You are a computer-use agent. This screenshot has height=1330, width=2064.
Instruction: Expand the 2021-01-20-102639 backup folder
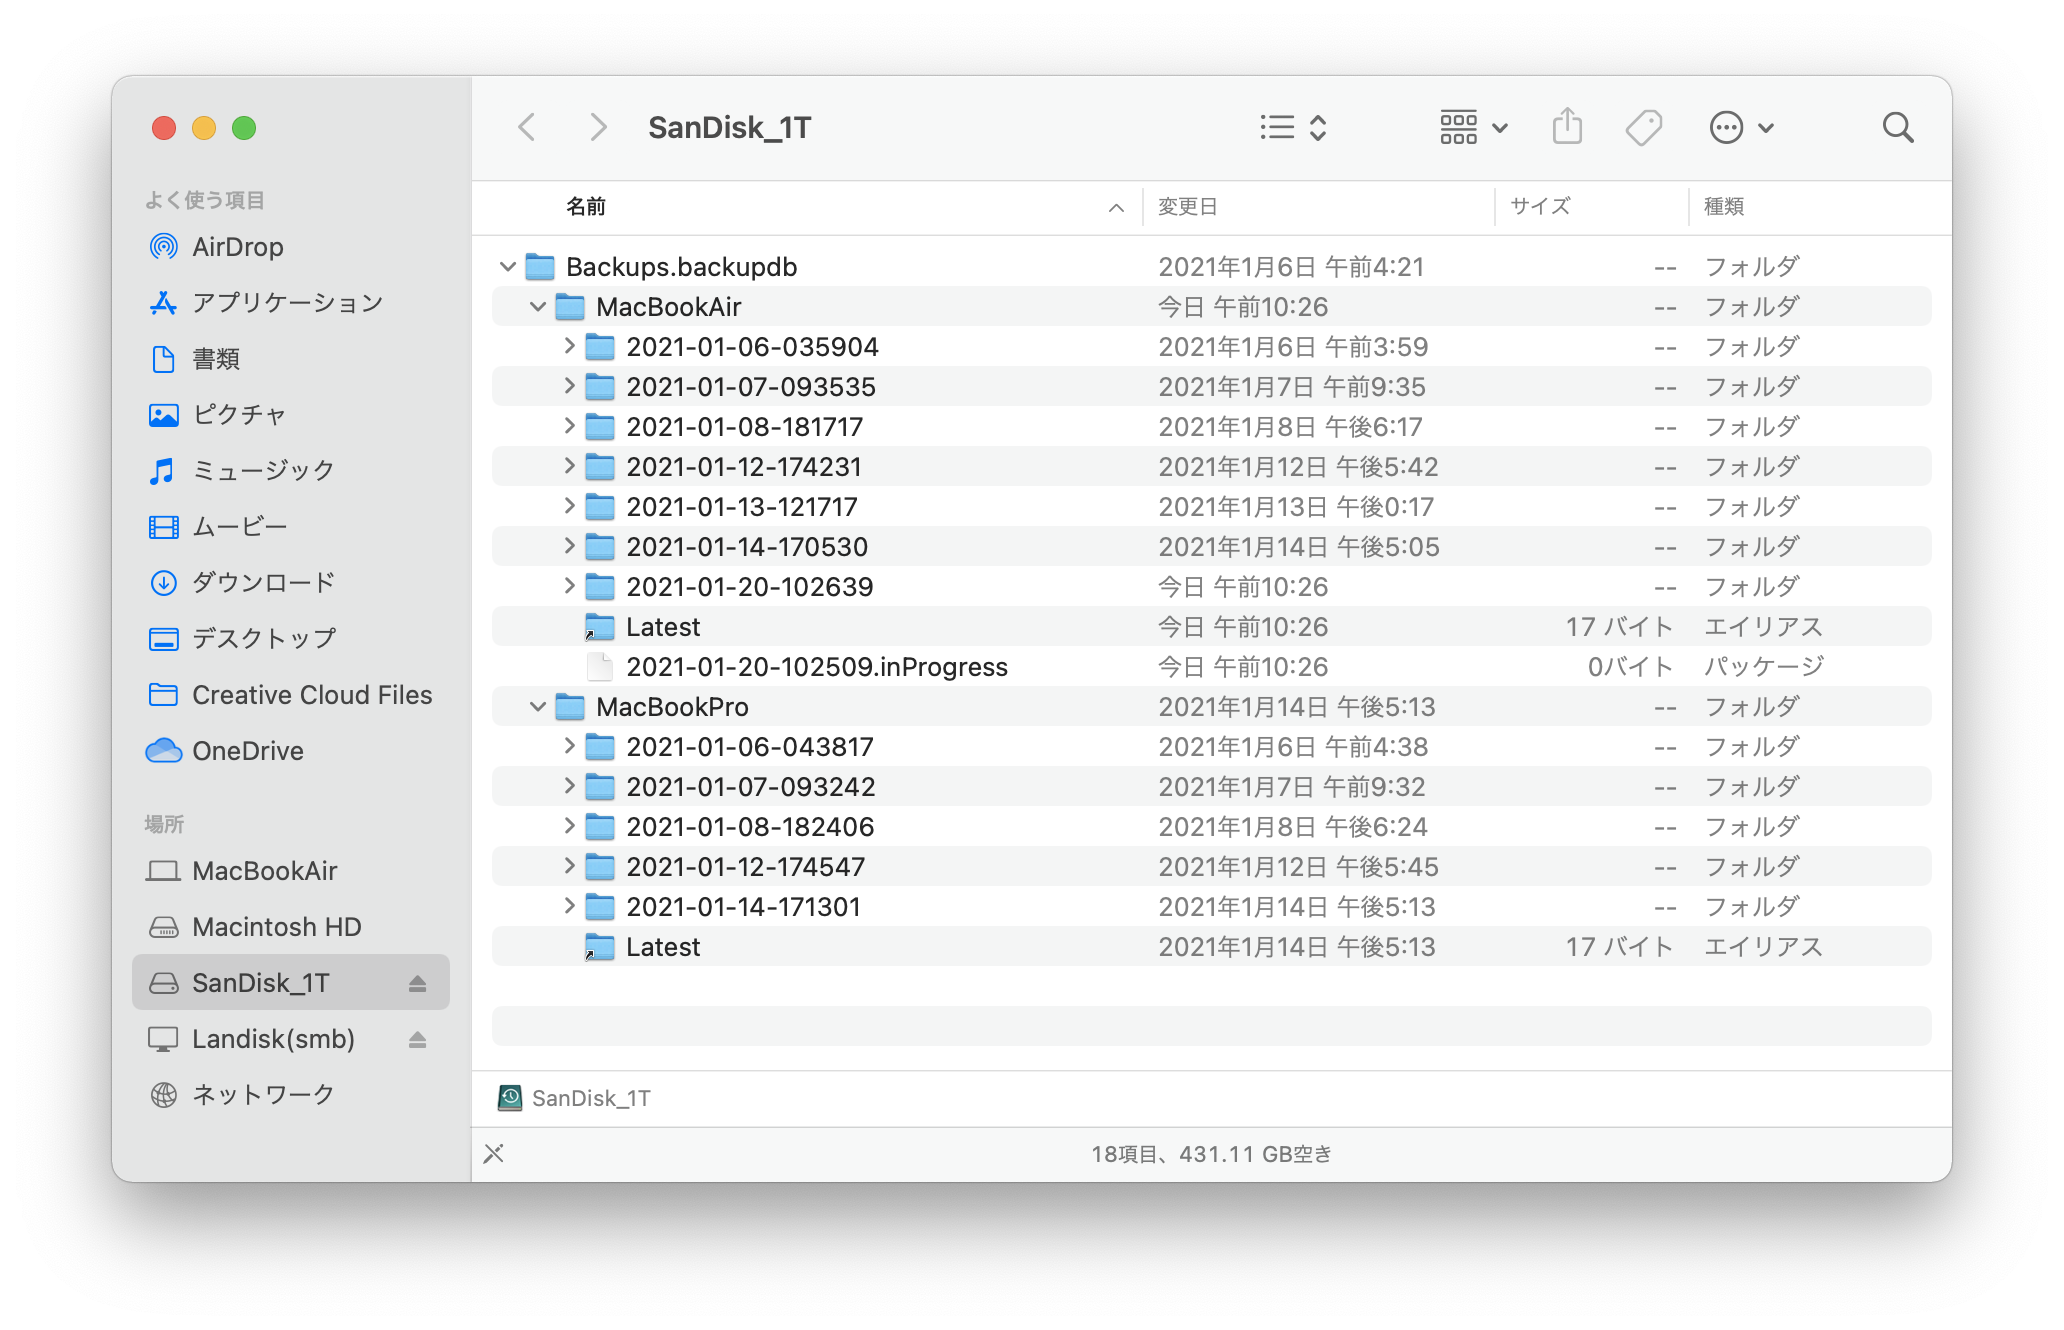pyautogui.click(x=569, y=586)
